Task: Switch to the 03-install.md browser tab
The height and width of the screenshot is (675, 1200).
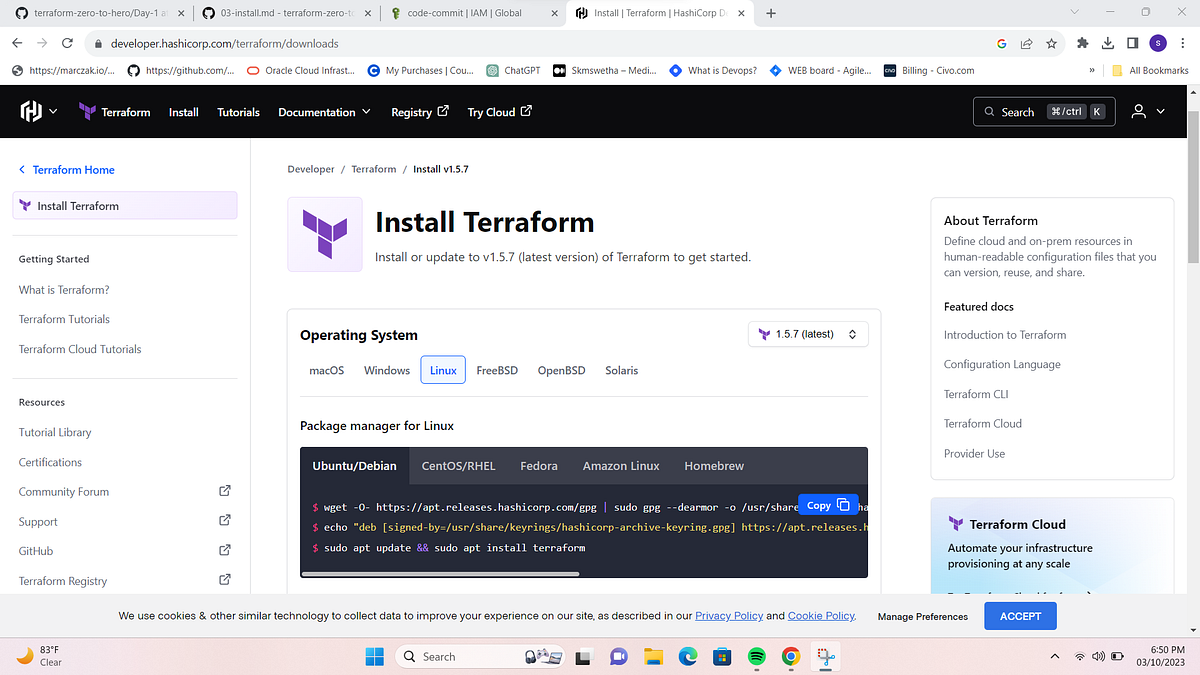Action: tap(285, 14)
